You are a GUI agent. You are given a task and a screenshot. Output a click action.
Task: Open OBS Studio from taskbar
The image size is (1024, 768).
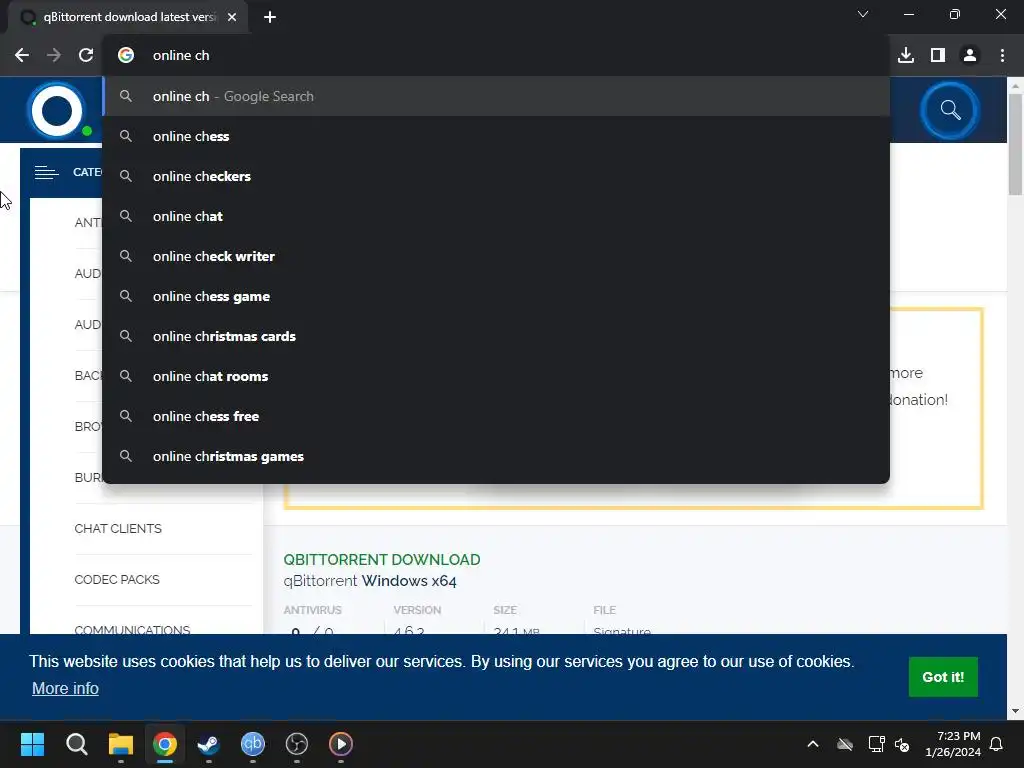coord(296,744)
